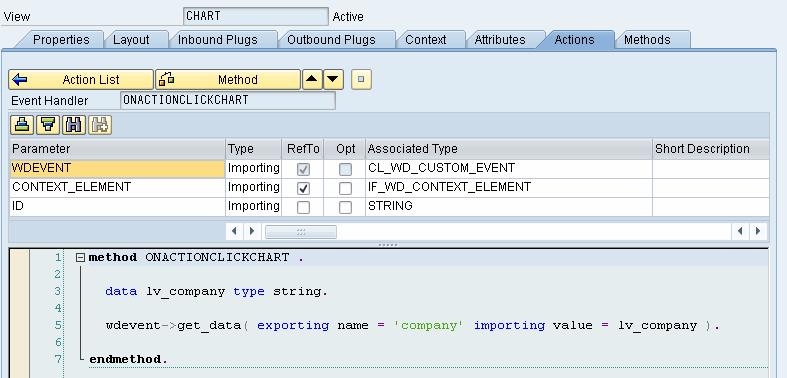
Task: Toggle Opt checkbox for CONTEXT_ELEMENT
Action: (345, 188)
